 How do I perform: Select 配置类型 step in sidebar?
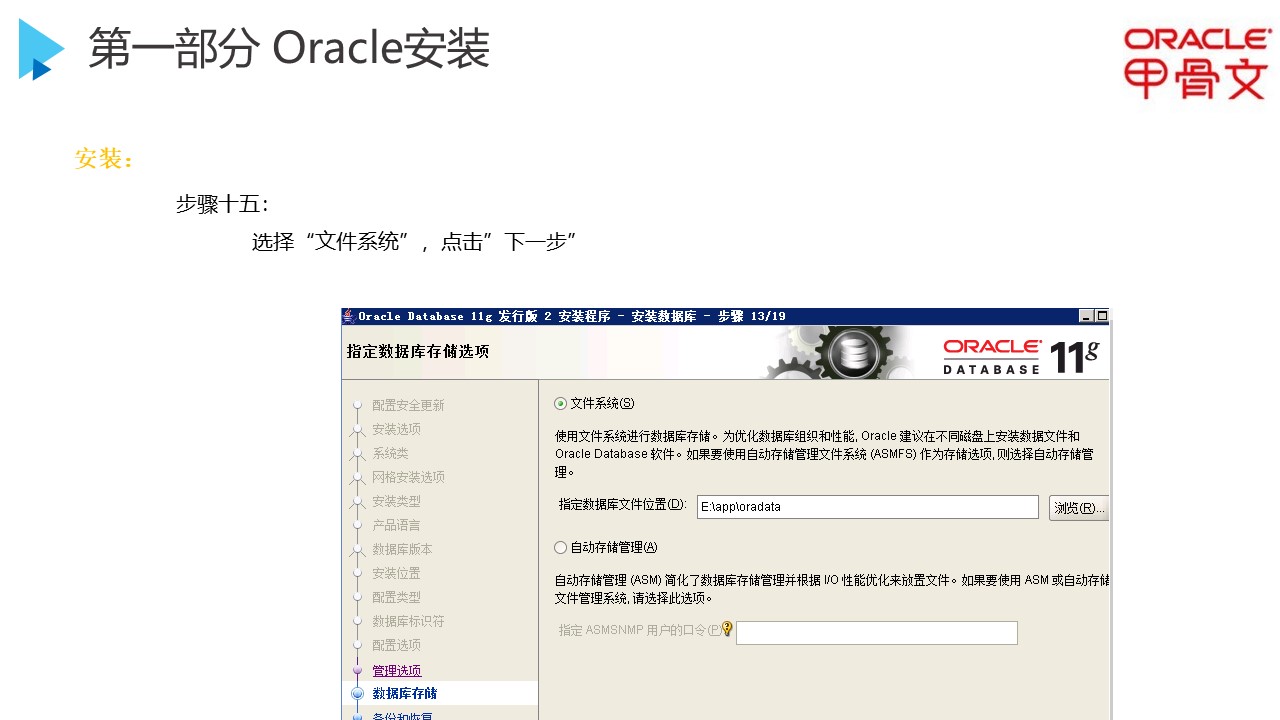397,597
